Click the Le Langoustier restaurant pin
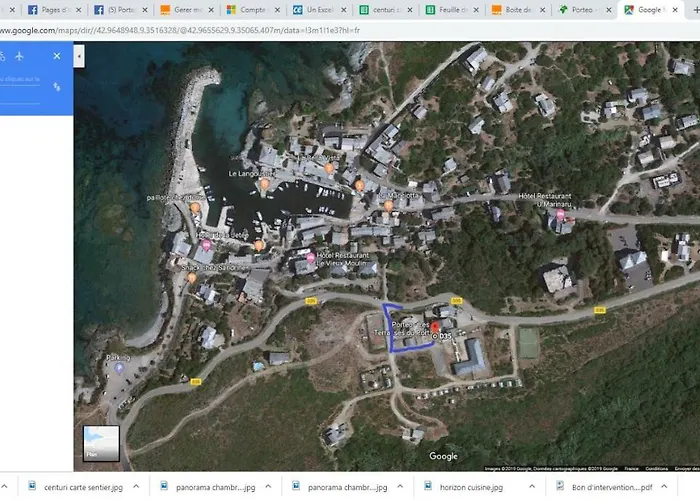 (264, 184)
